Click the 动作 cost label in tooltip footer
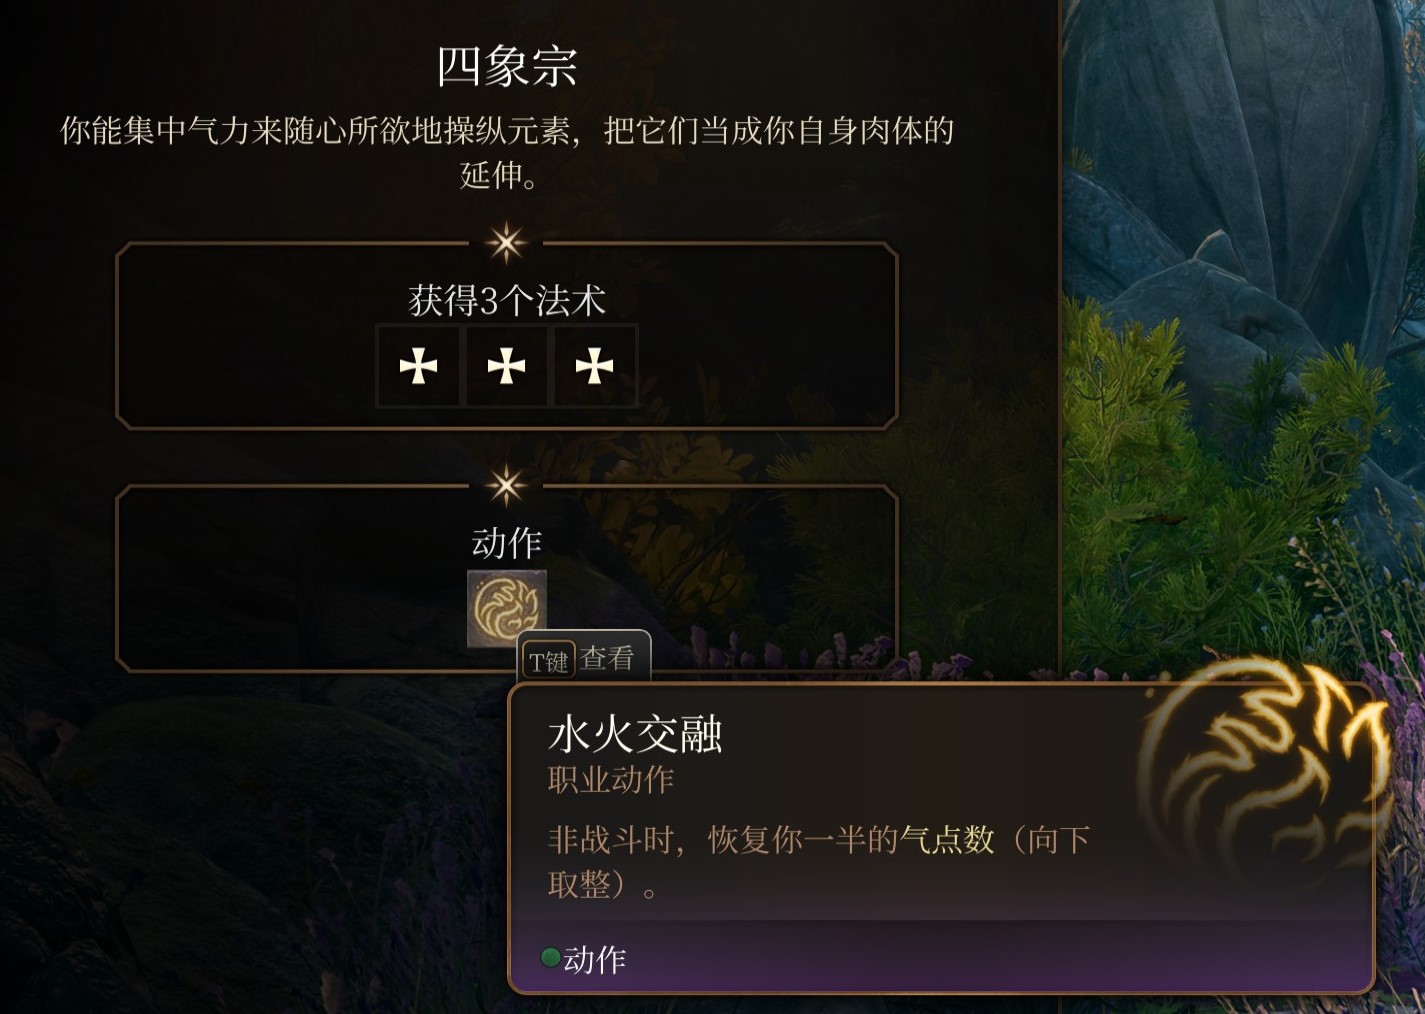Viewport: 1425px width, 1014px height. tap(595, 959)
